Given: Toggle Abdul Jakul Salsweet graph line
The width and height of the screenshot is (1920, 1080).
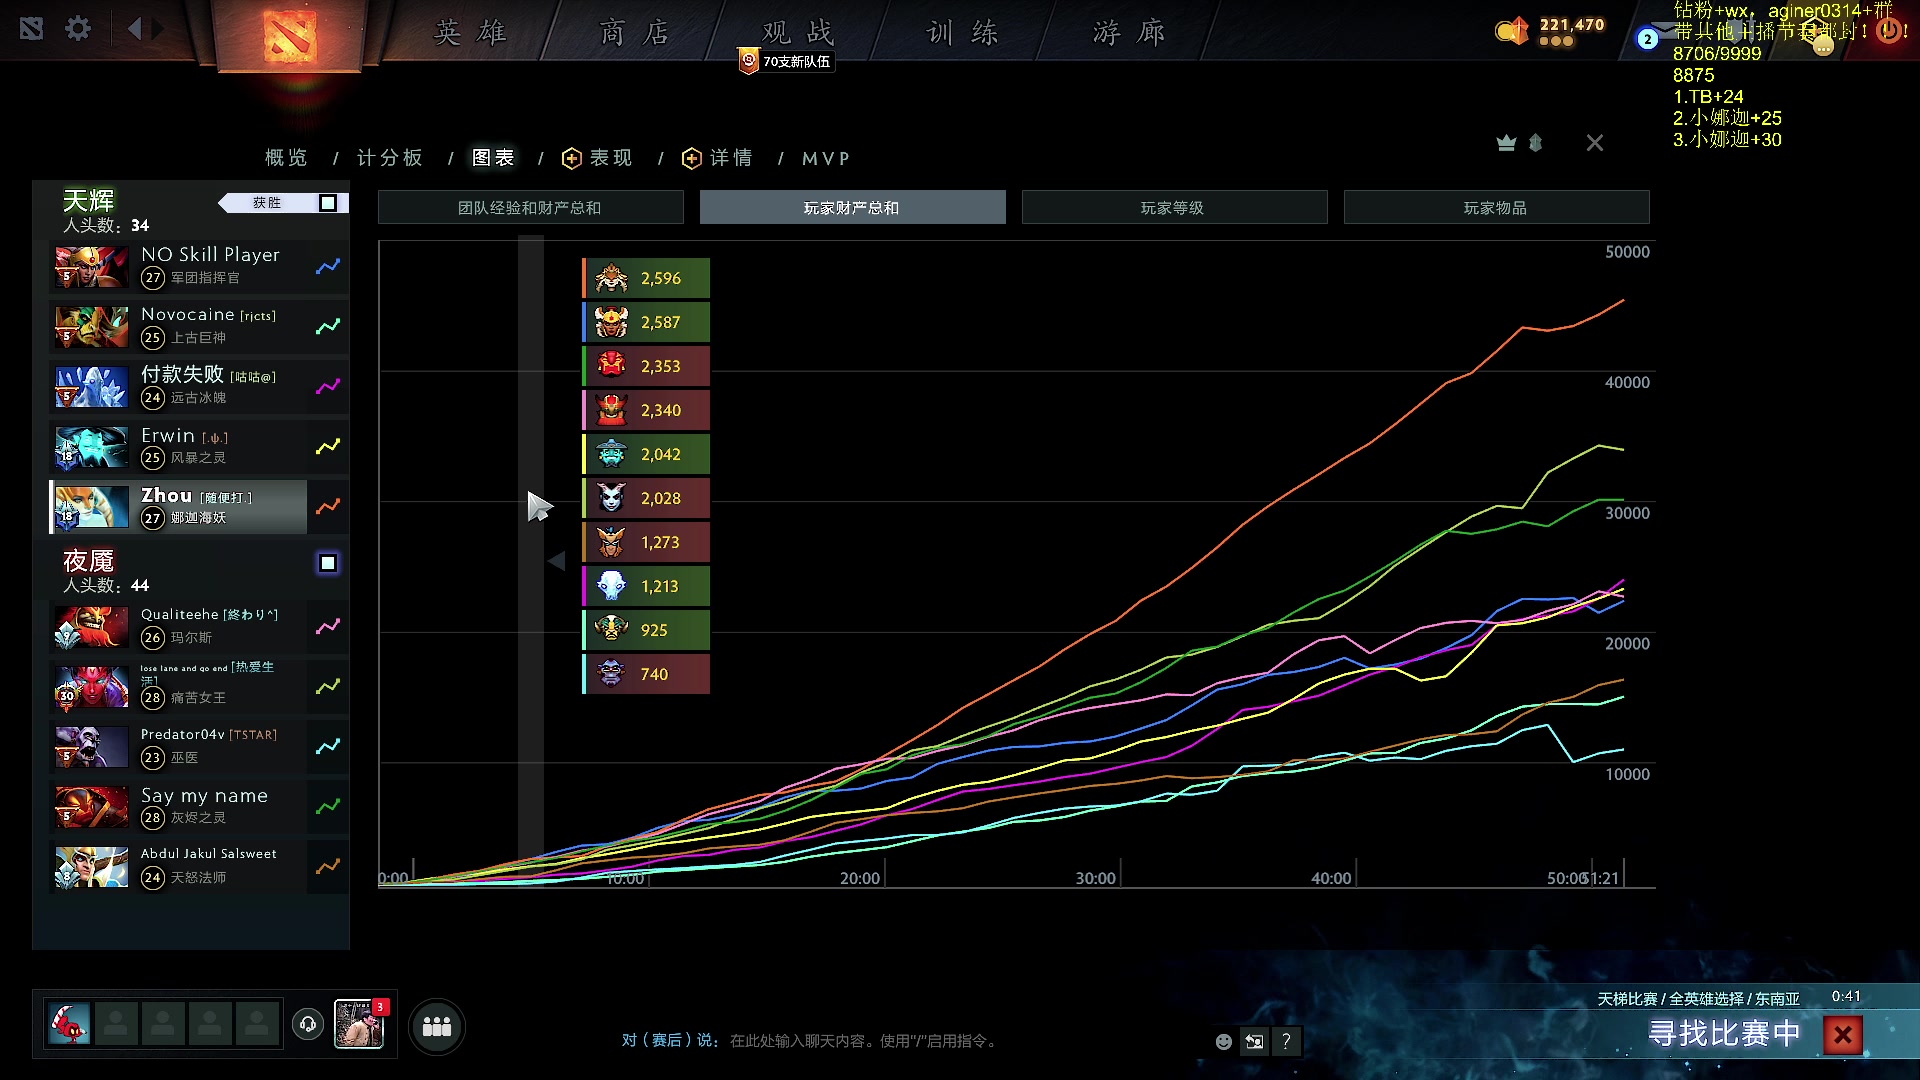Looking at the screenshot, I should tap(328, 867).
